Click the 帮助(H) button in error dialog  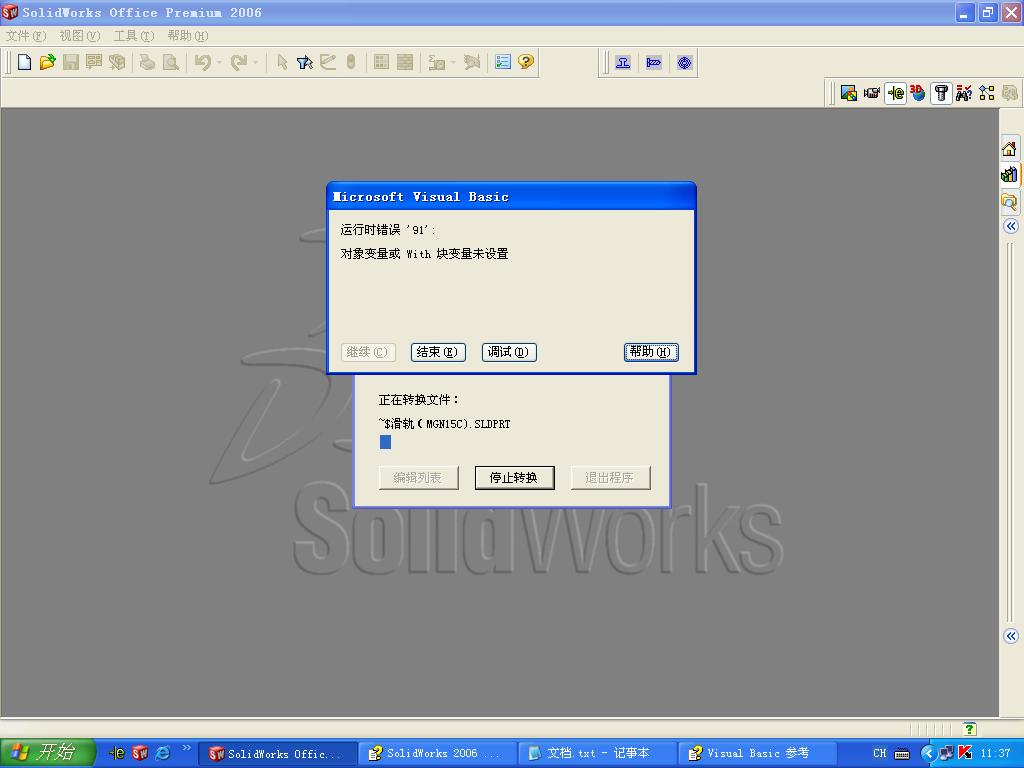(651, 352)
